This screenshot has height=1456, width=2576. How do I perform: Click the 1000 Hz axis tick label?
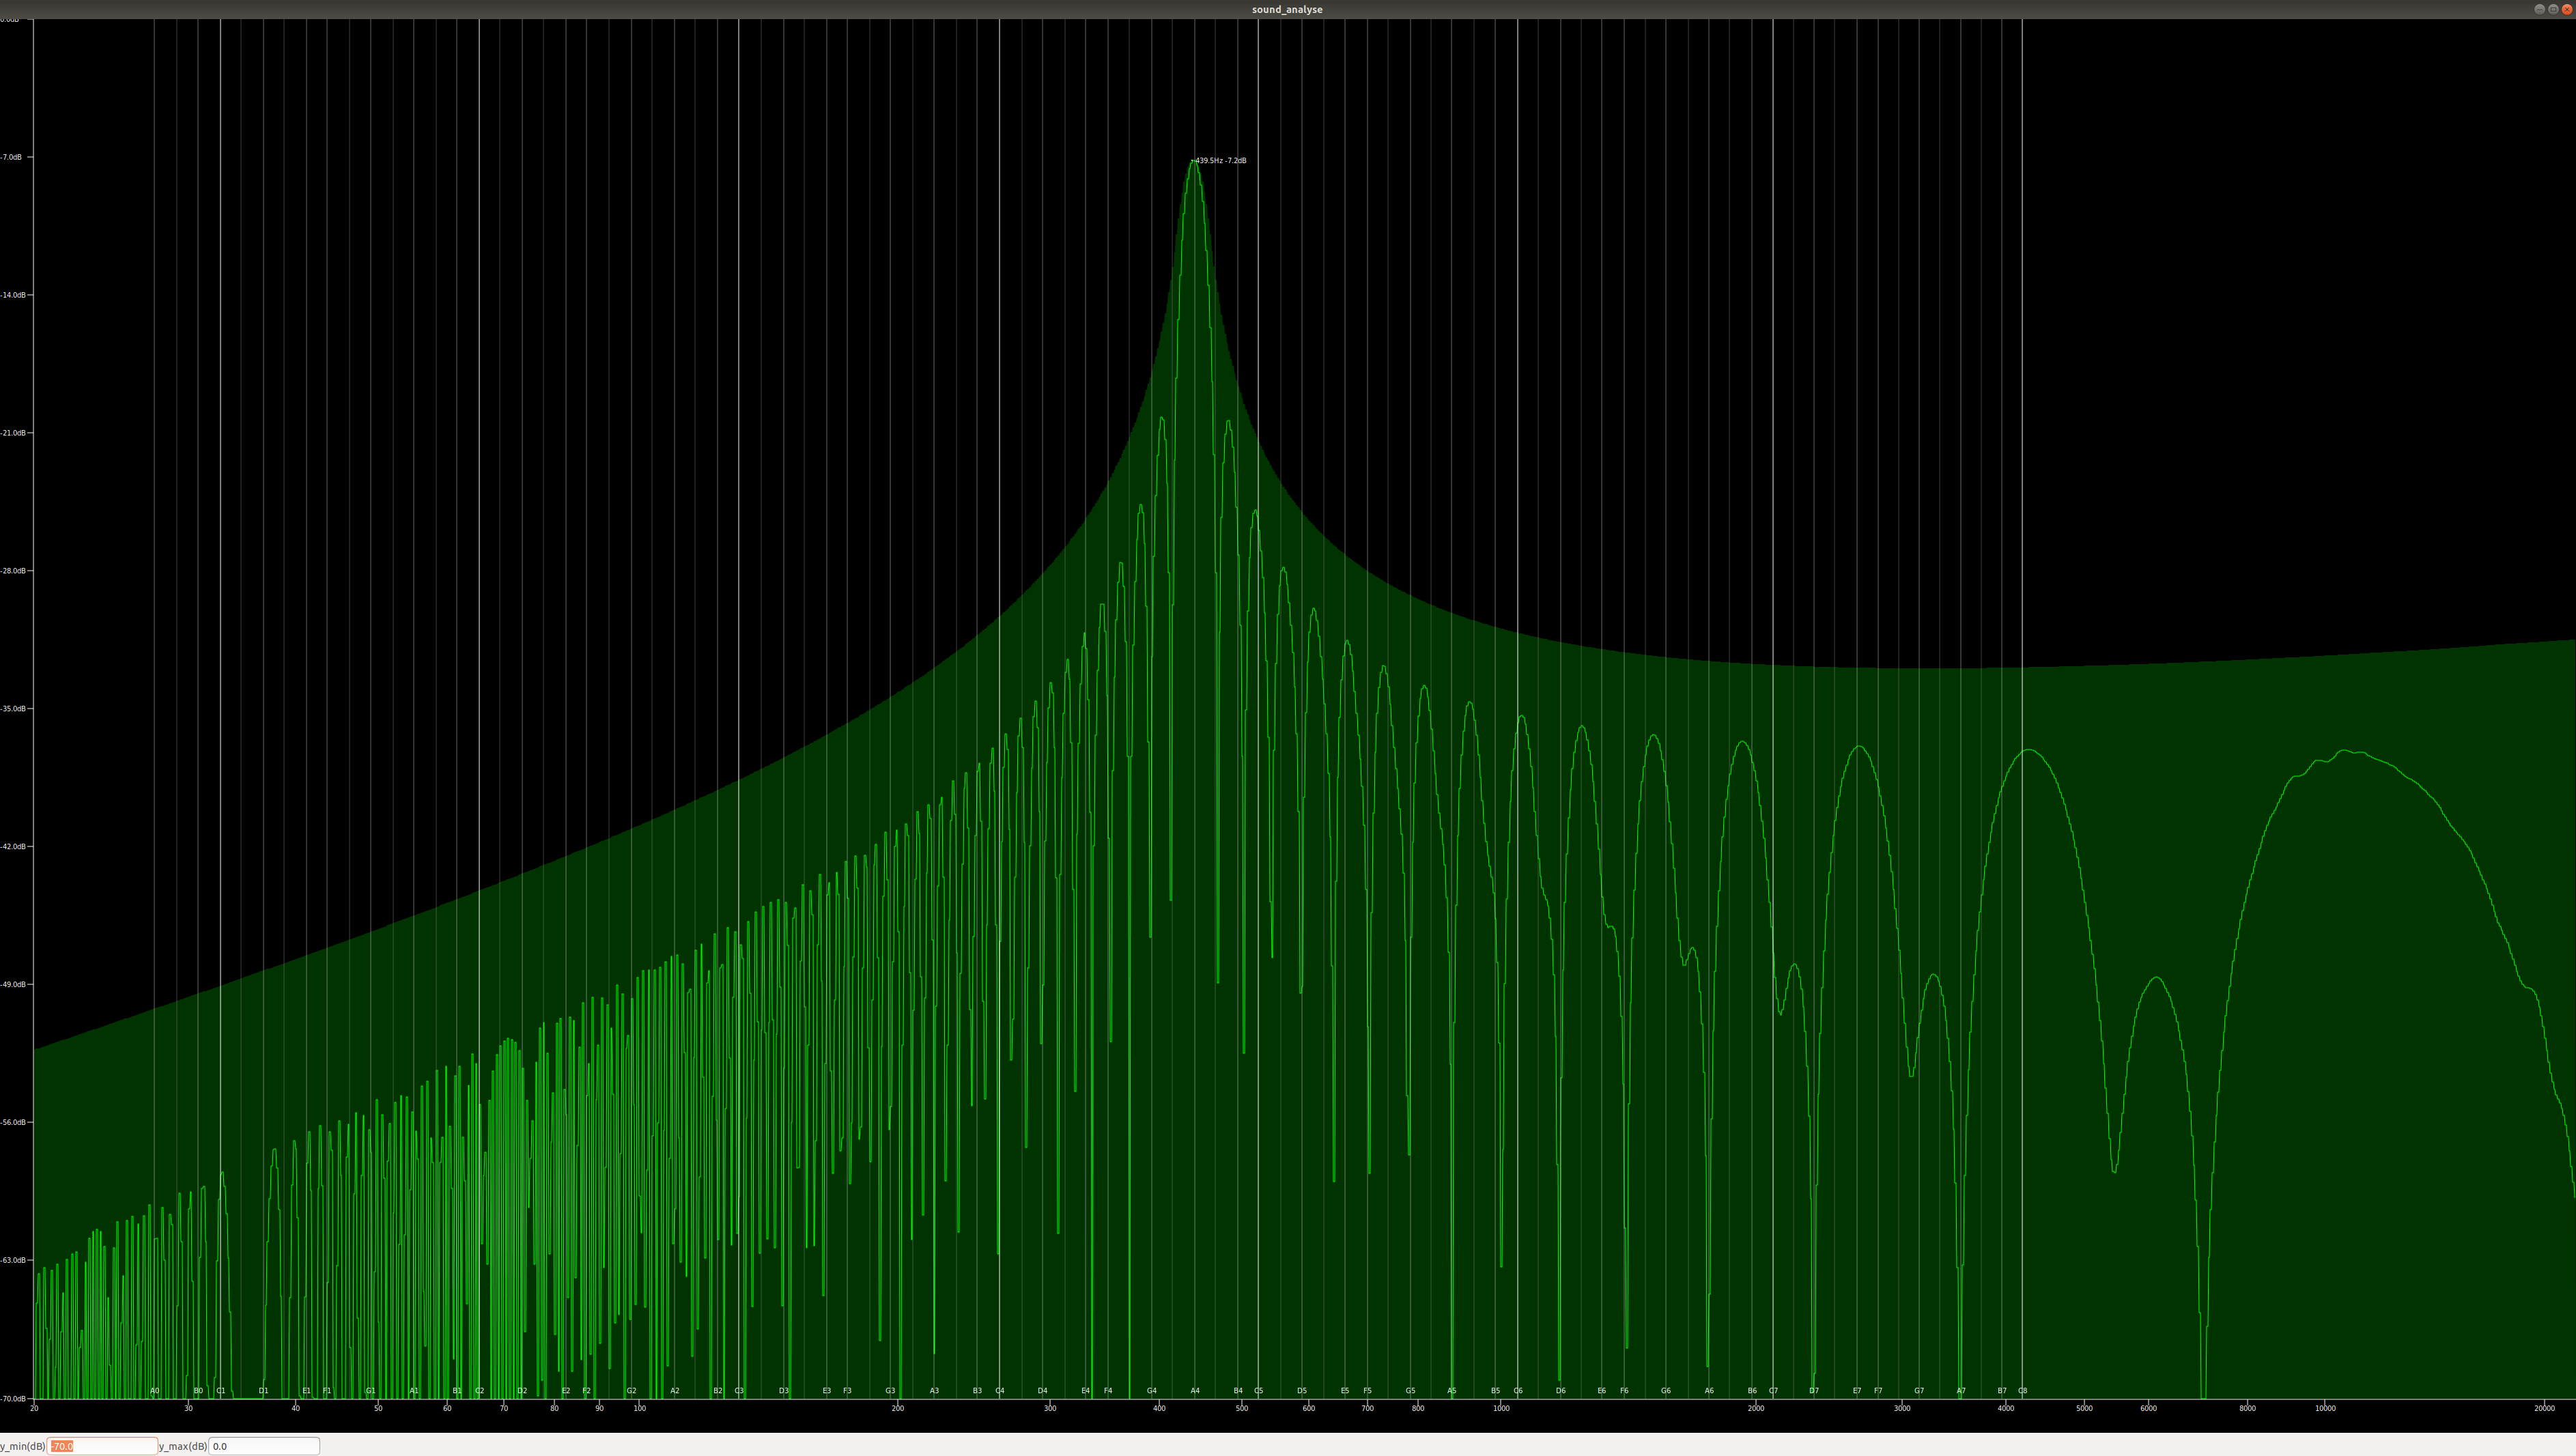(x=1501, y=1408)
